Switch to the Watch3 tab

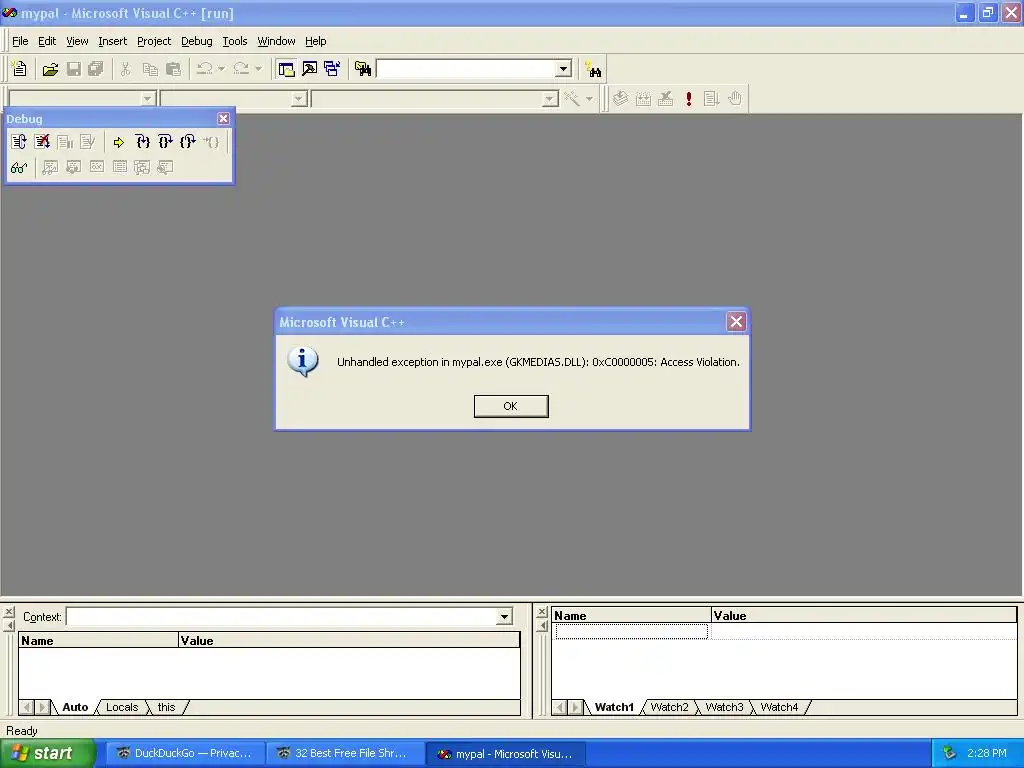[x=724, y=707]
